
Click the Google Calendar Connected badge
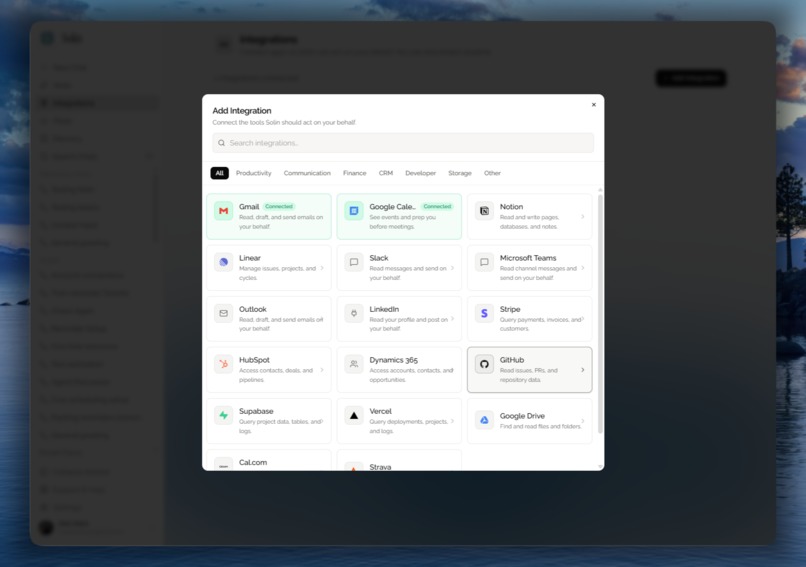point(437,207)
